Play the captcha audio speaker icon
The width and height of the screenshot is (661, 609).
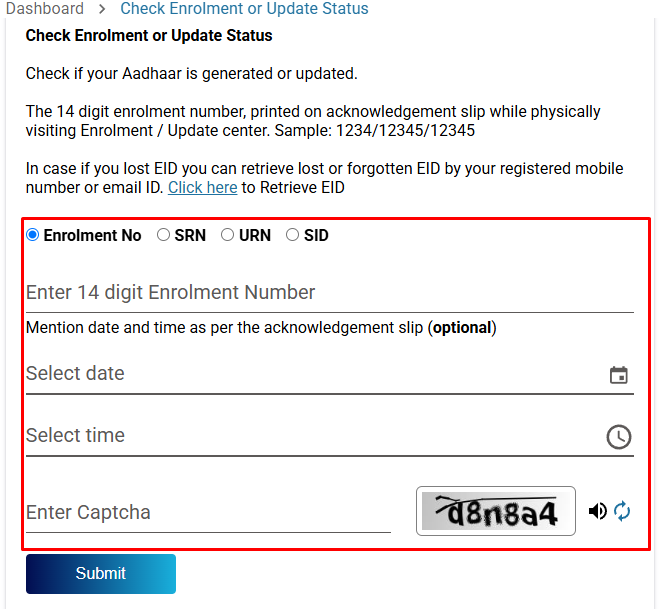coord(598,512)
